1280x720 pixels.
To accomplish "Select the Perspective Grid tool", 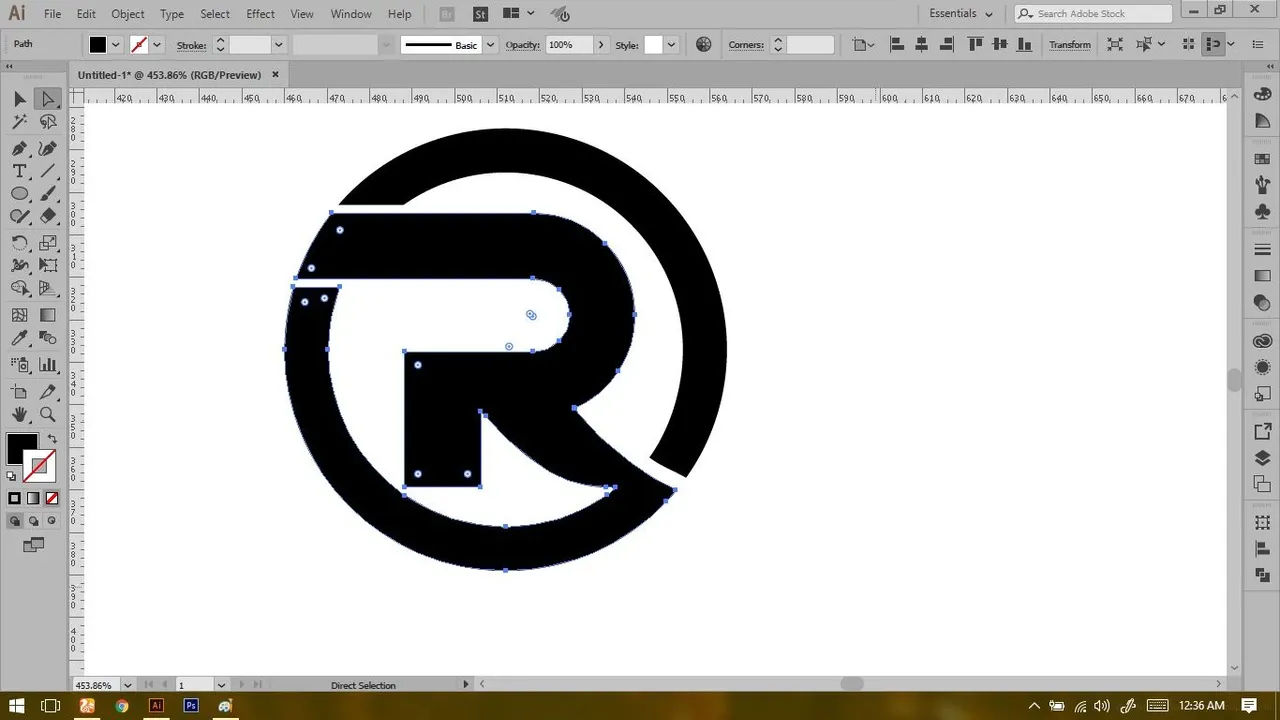I will [x=47, y=288].
